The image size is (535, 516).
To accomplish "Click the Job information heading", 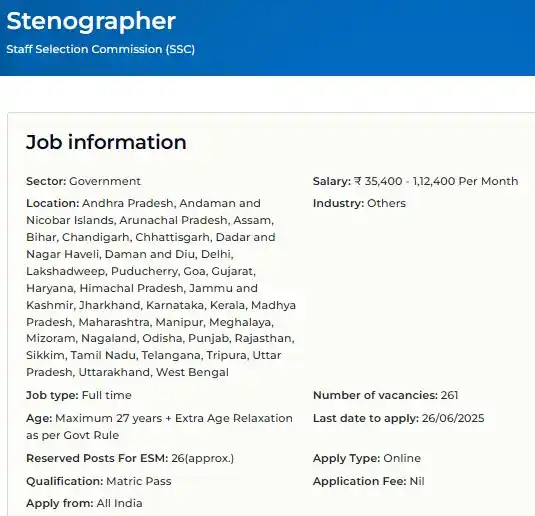I will (x=106, y=142).
